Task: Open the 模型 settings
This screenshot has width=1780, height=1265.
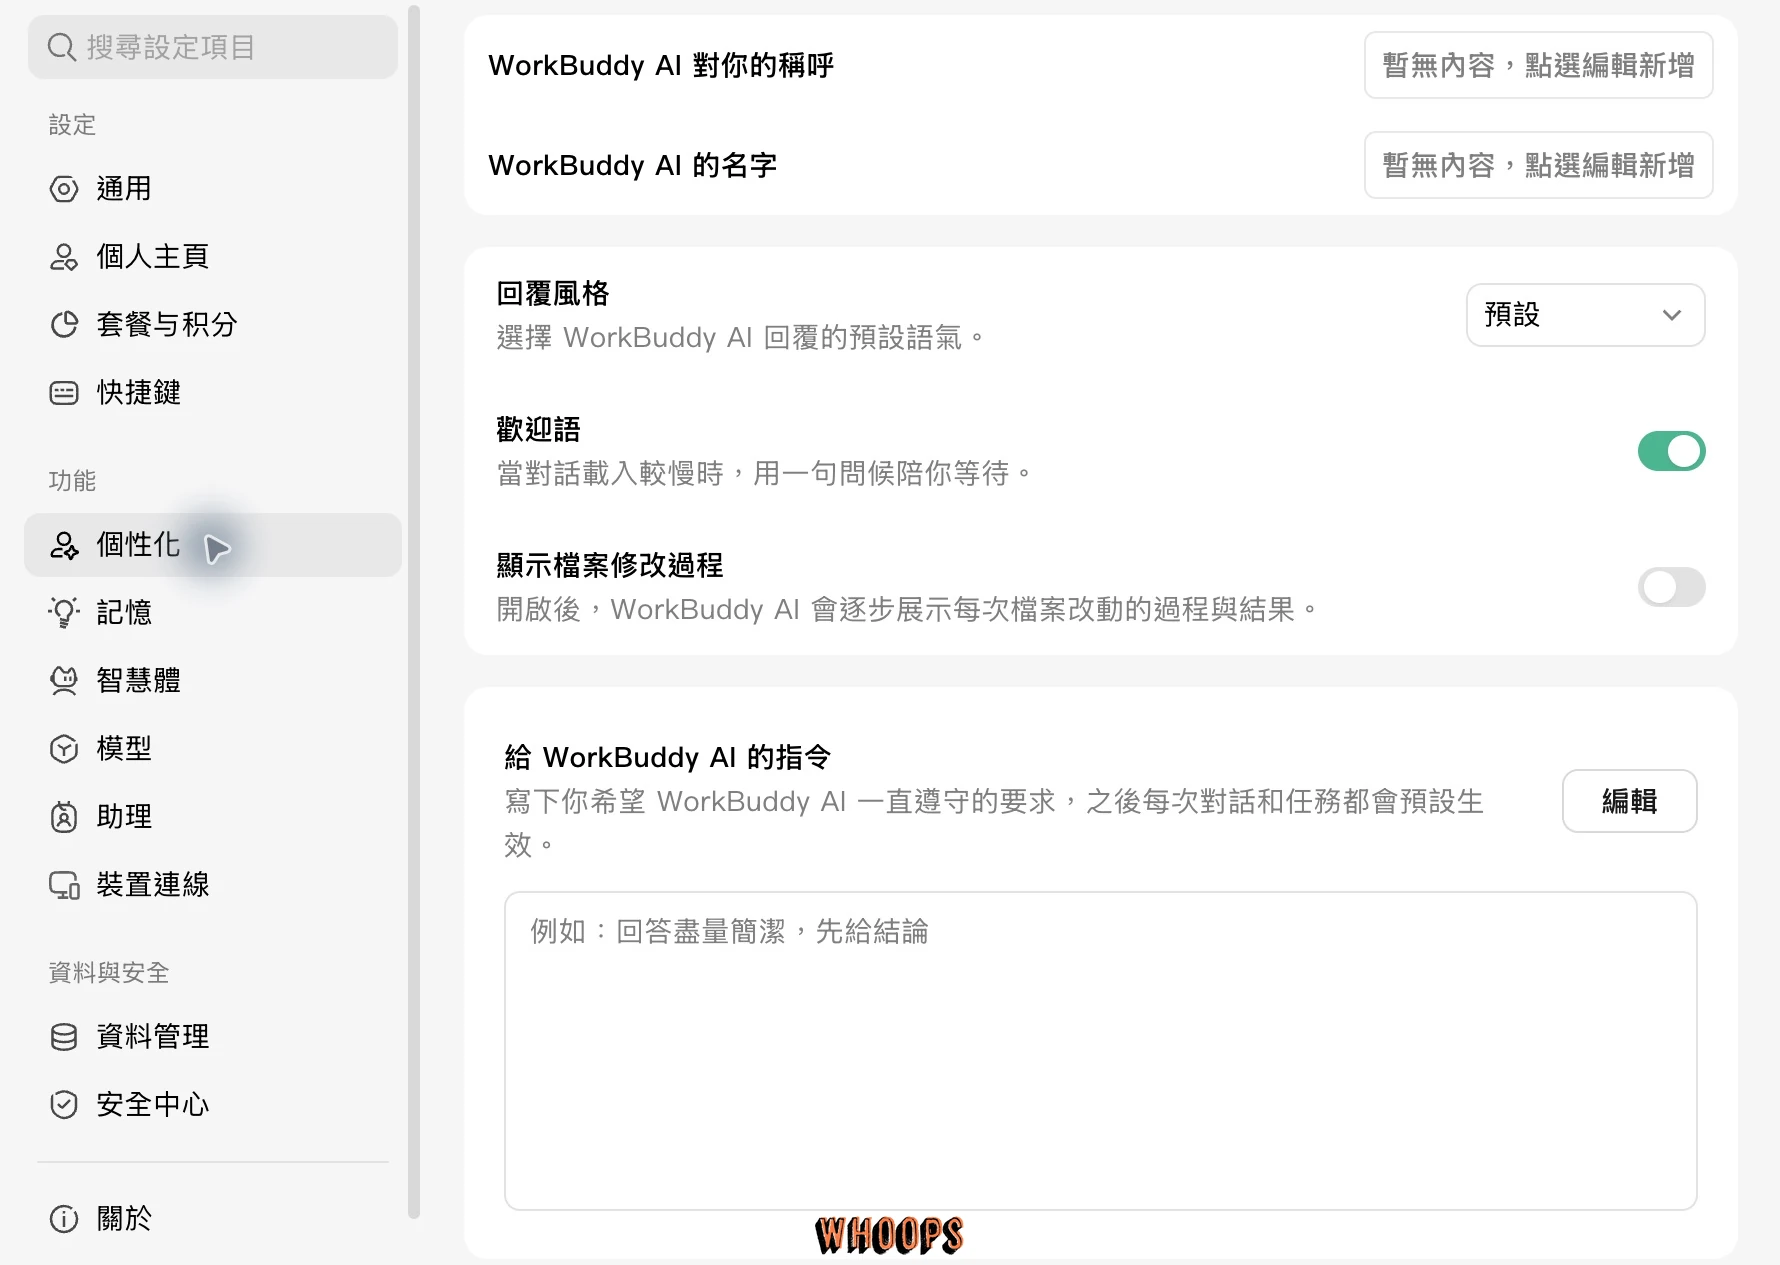Action: [213, 749]
